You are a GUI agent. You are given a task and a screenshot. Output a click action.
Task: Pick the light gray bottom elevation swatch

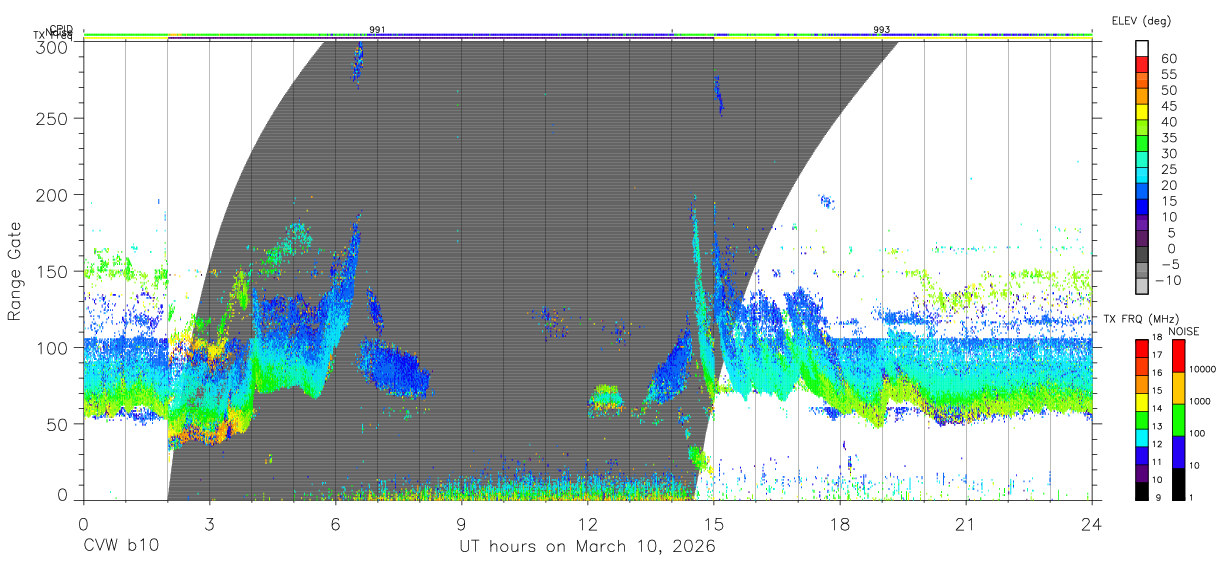(1142, 287)
